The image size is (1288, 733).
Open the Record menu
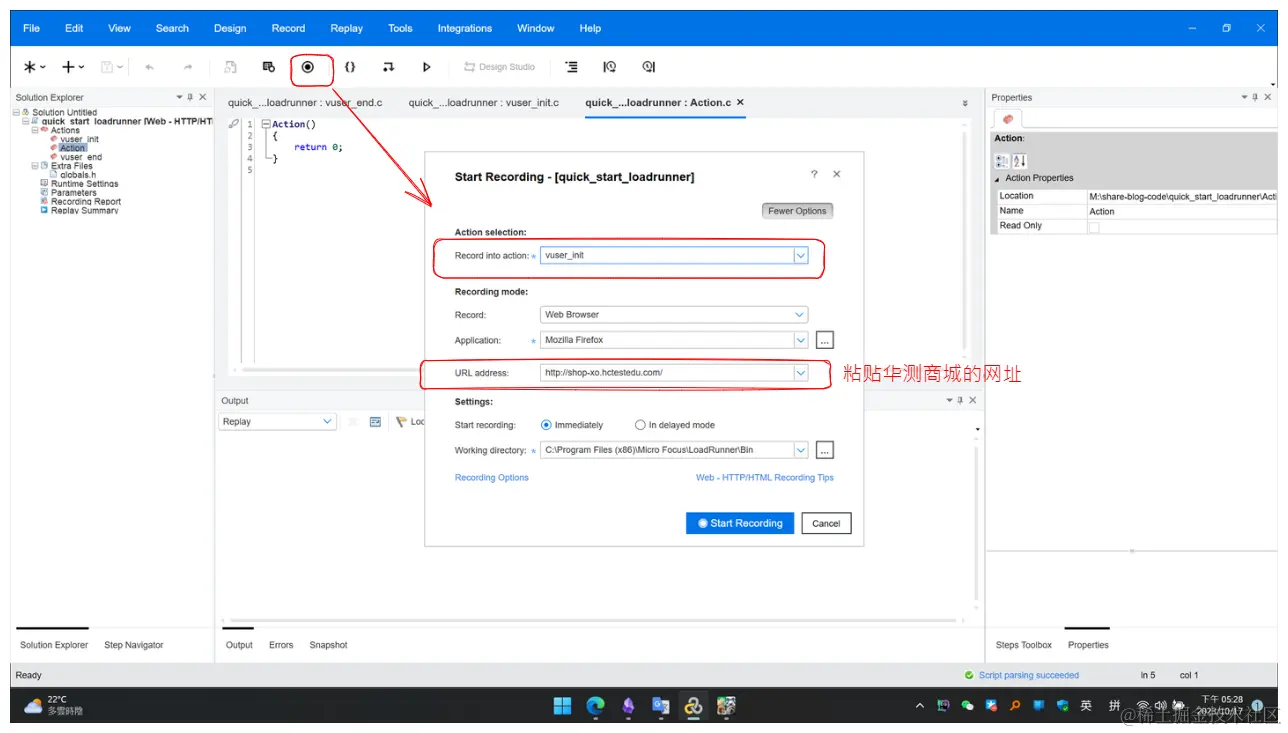pyautogui.click(x=288, y=28)
